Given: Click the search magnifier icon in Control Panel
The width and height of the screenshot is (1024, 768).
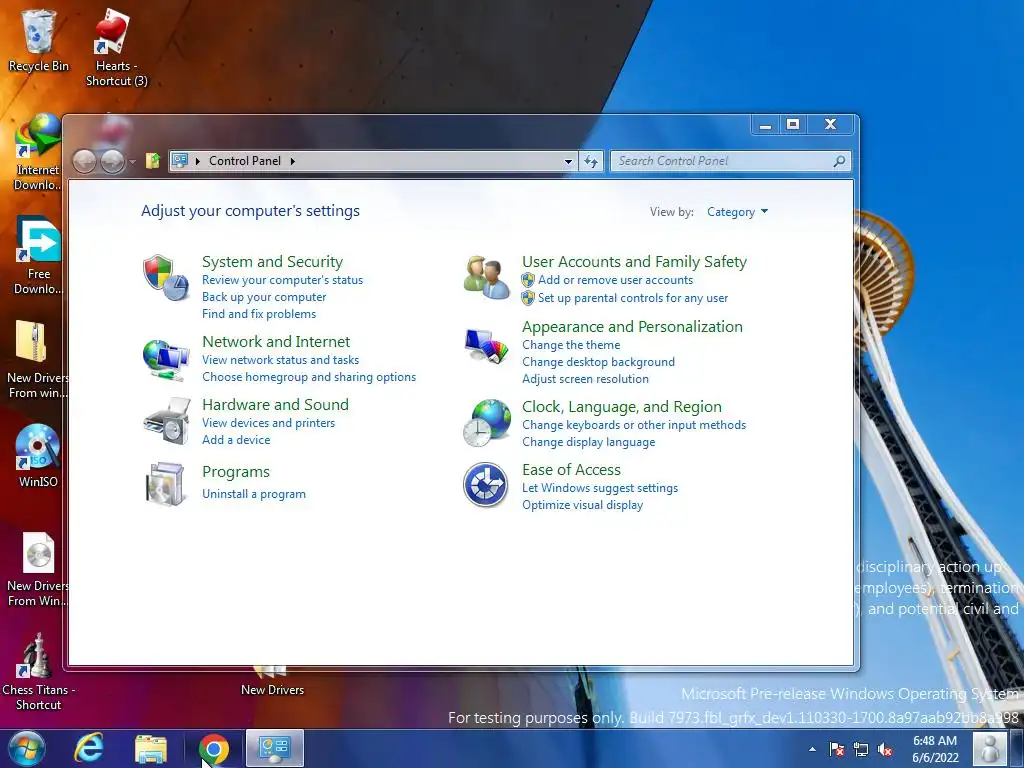Looking at the screenshot, I should (839, 161).
